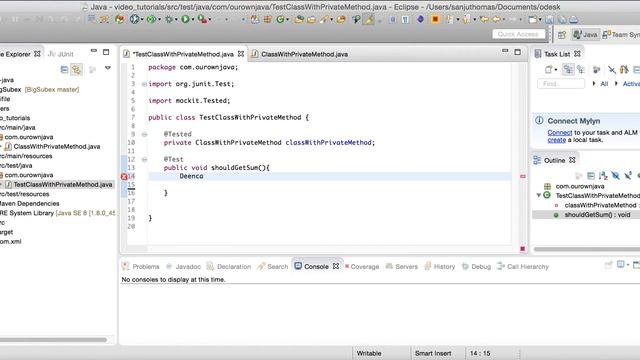Collapse TestClassWithPrivateMethod node in Outline
This screenshot has width=640, height=360.
pyautogui.click(x=539, y=196)
